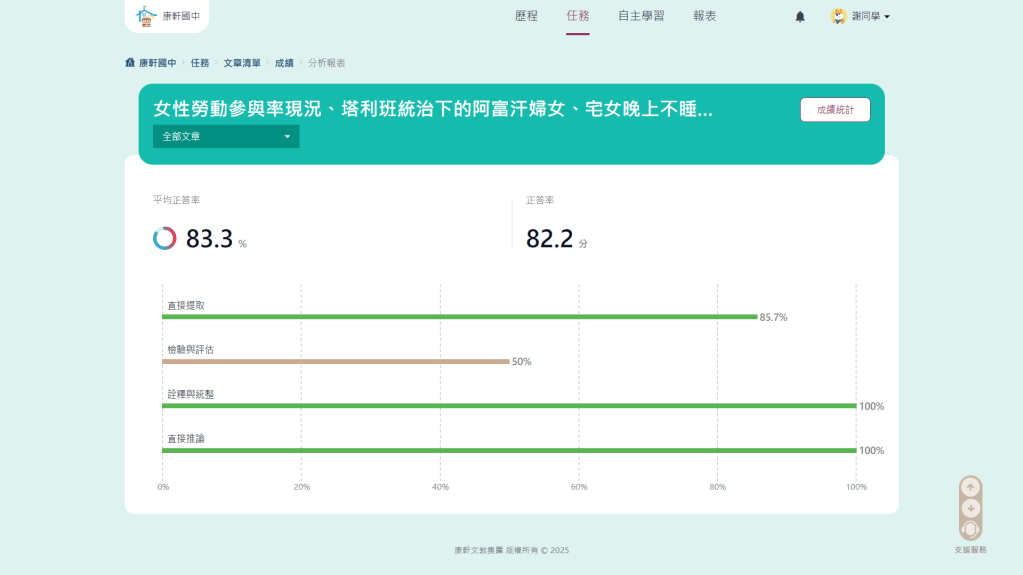Image resolution: width=1023 pixels, height=575 pixels.
Task: Click the home icon in breadcrumb
Action: click(x=130, y=63)
